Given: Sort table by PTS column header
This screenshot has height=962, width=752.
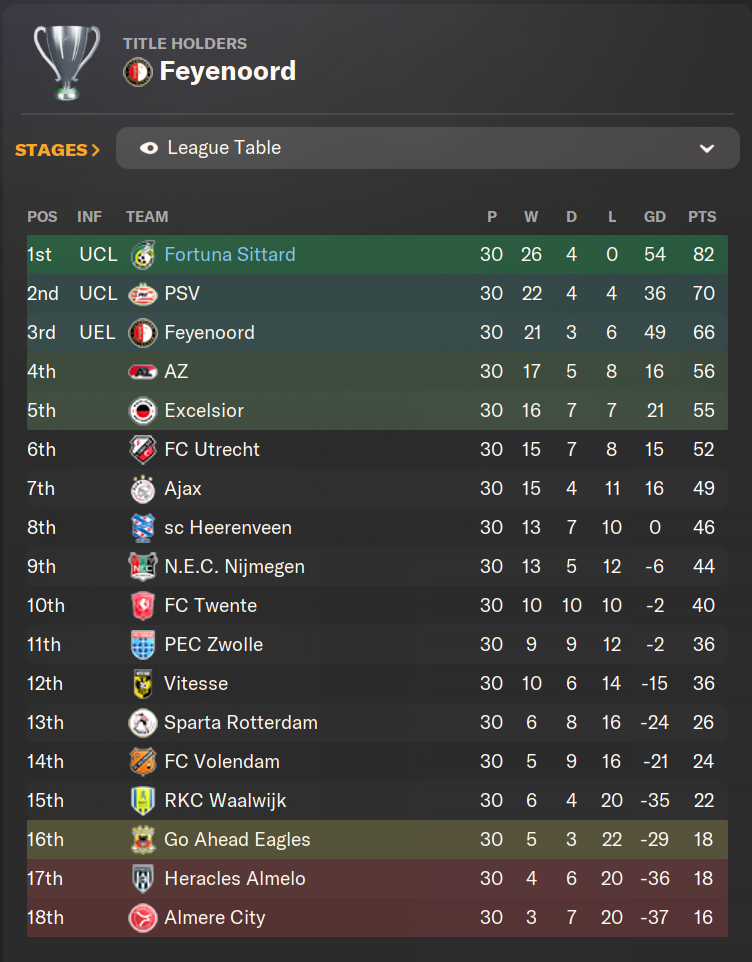Looking at the screenshot, I should (702, 217).
